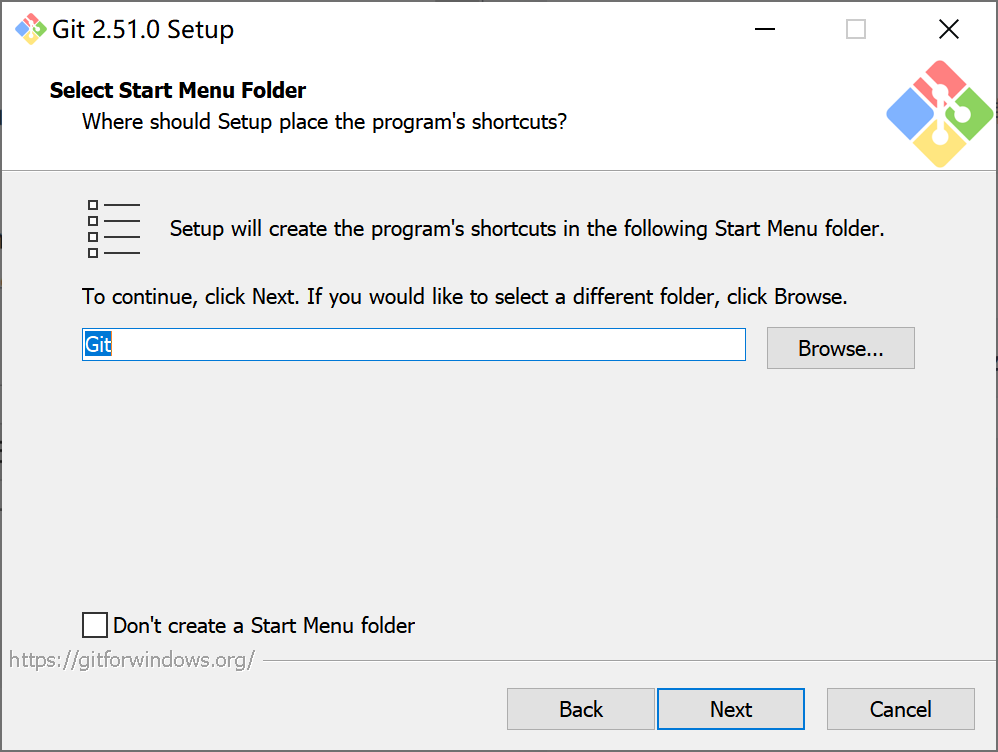The width and height of the screenshot is (998, 752).
Task: Select the colorful Git diamond logo graphic
Action: (x=938, y=113)
